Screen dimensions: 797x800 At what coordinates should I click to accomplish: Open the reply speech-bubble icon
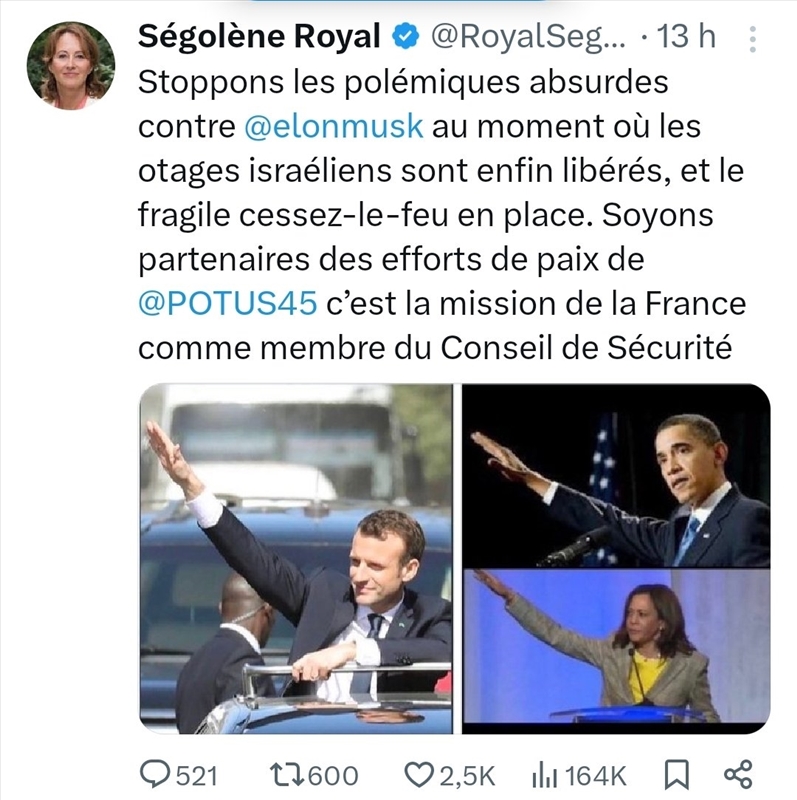157,773
